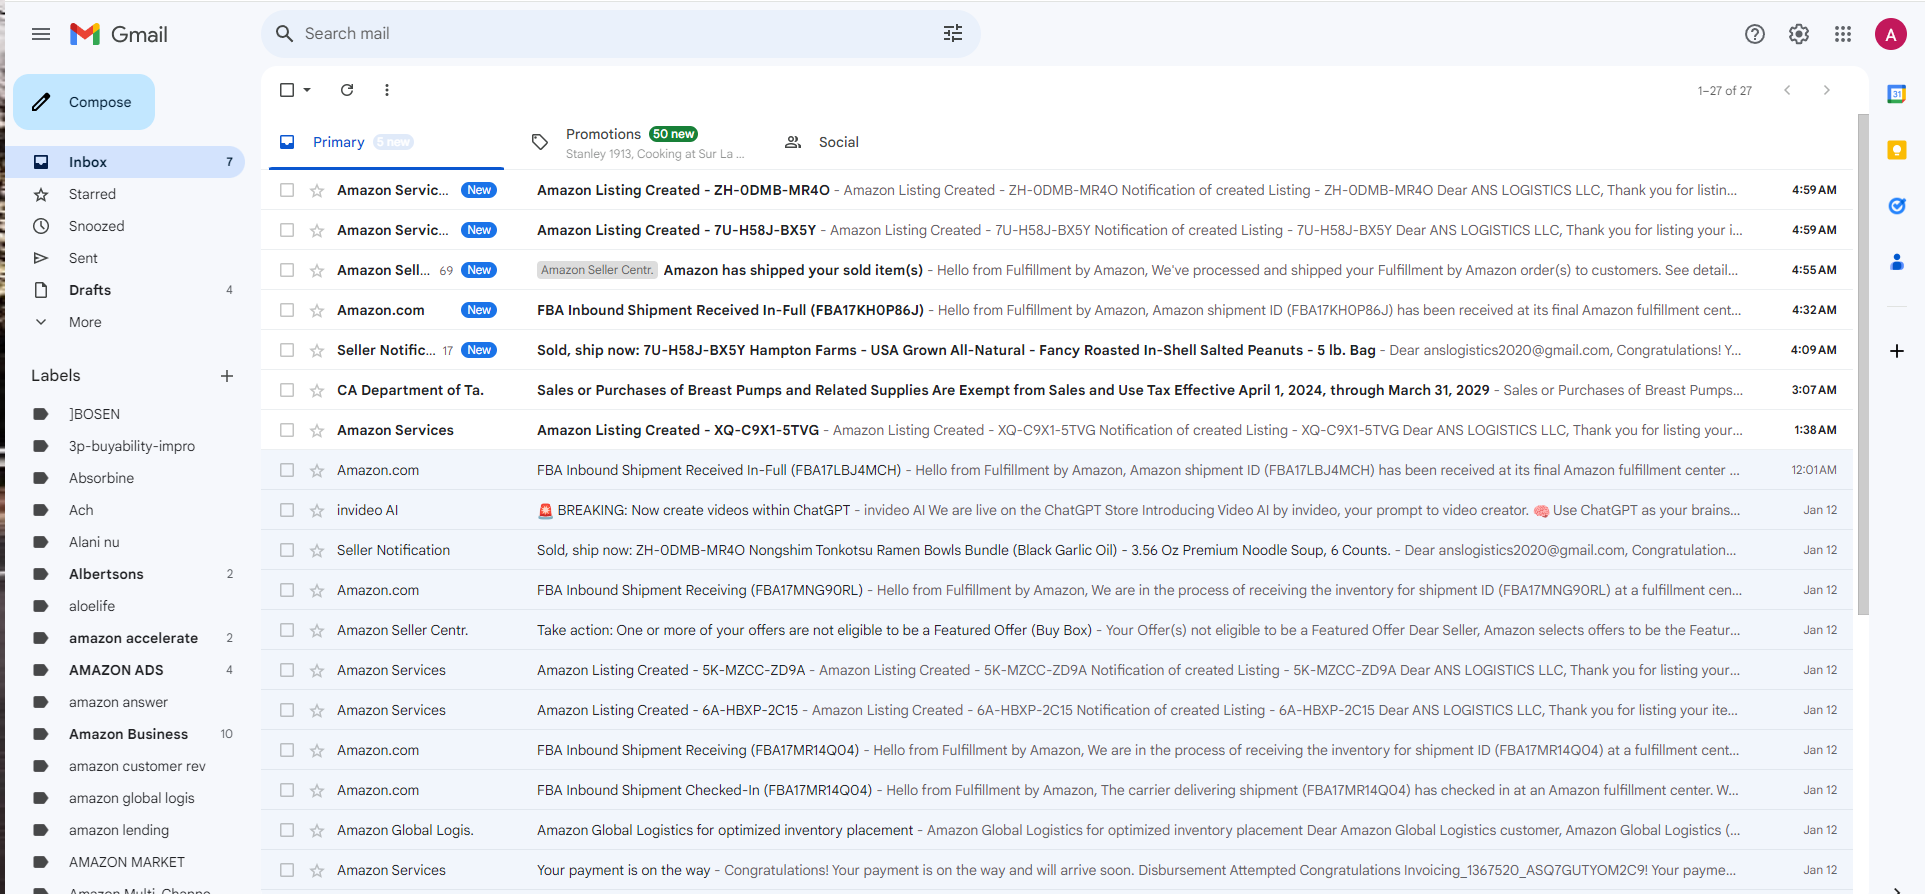Click the Compose button
1925x894 pixels.
click(84, 102)
